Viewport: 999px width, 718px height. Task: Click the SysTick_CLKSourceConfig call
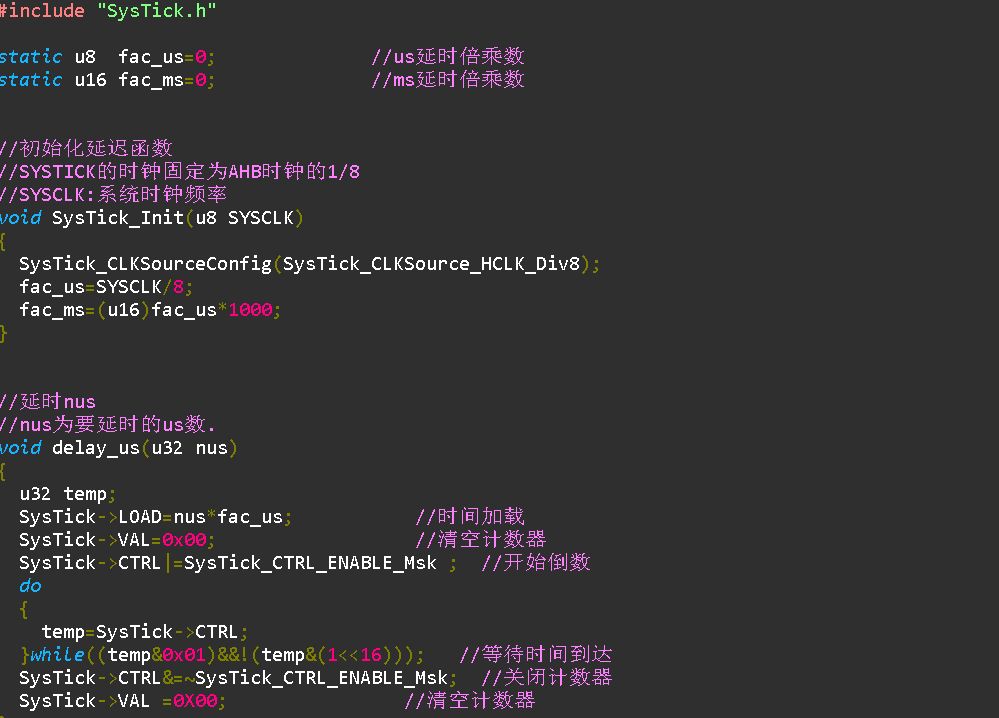point(309,264)
